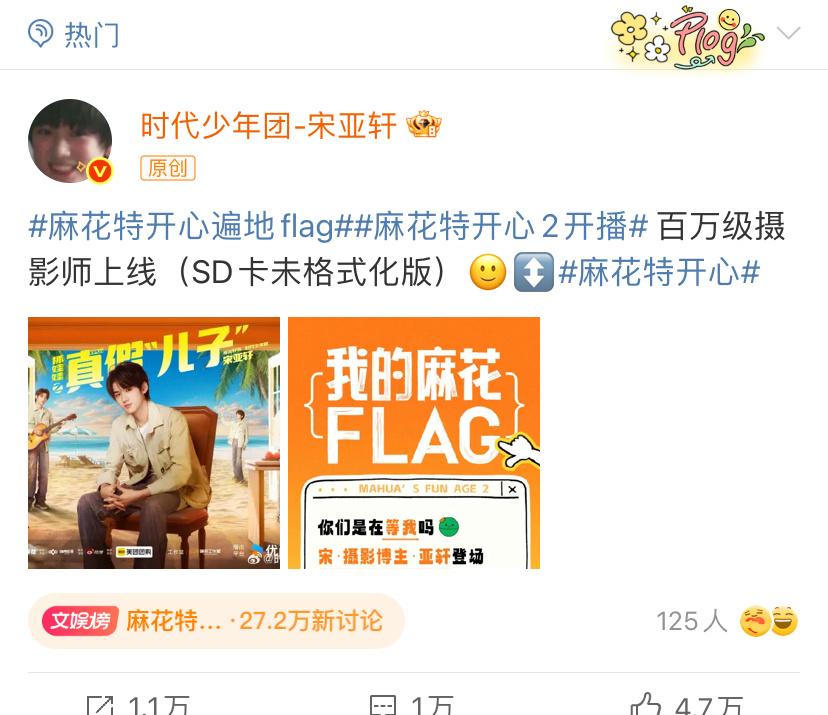Tap the repost icon with 1.1万
Image resolution: width=828 pixels, height=715 pixels.
(100, 705)
